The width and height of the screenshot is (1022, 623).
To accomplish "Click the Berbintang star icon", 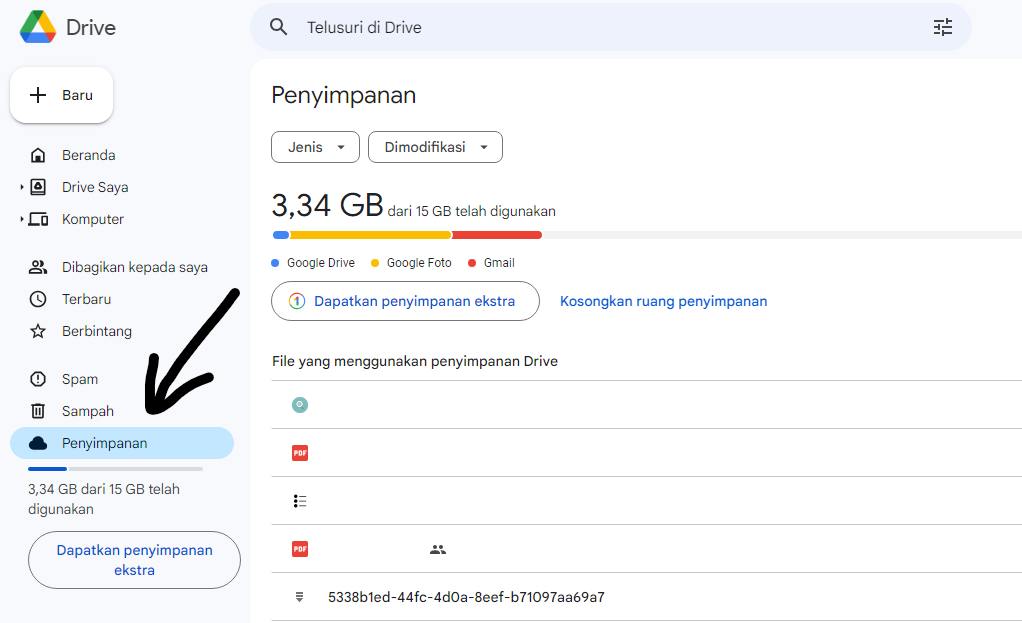I will (x=38, y=331).
